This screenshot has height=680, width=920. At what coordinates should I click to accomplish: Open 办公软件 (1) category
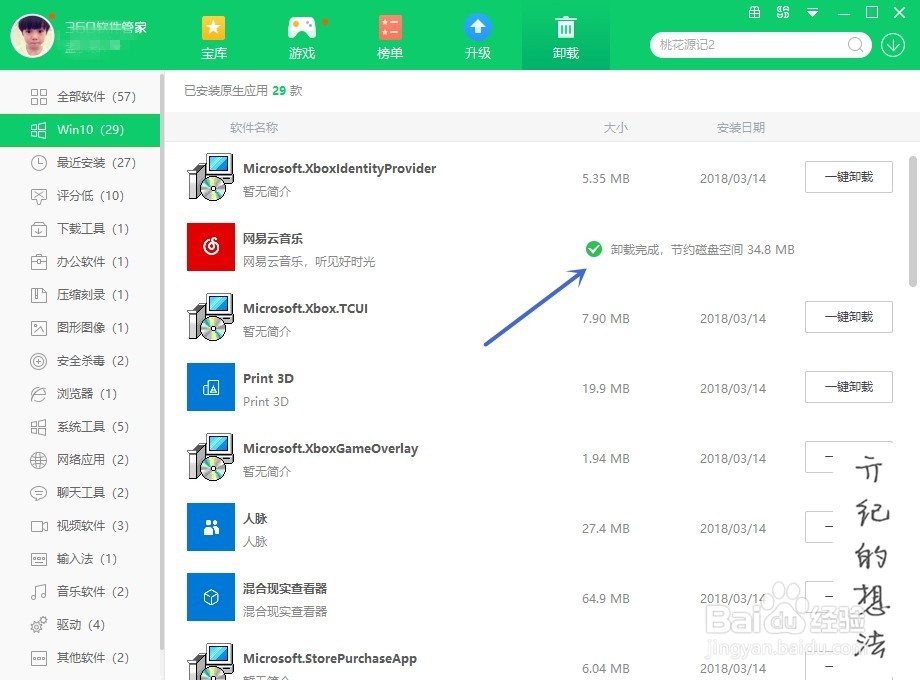pos(80,262)
